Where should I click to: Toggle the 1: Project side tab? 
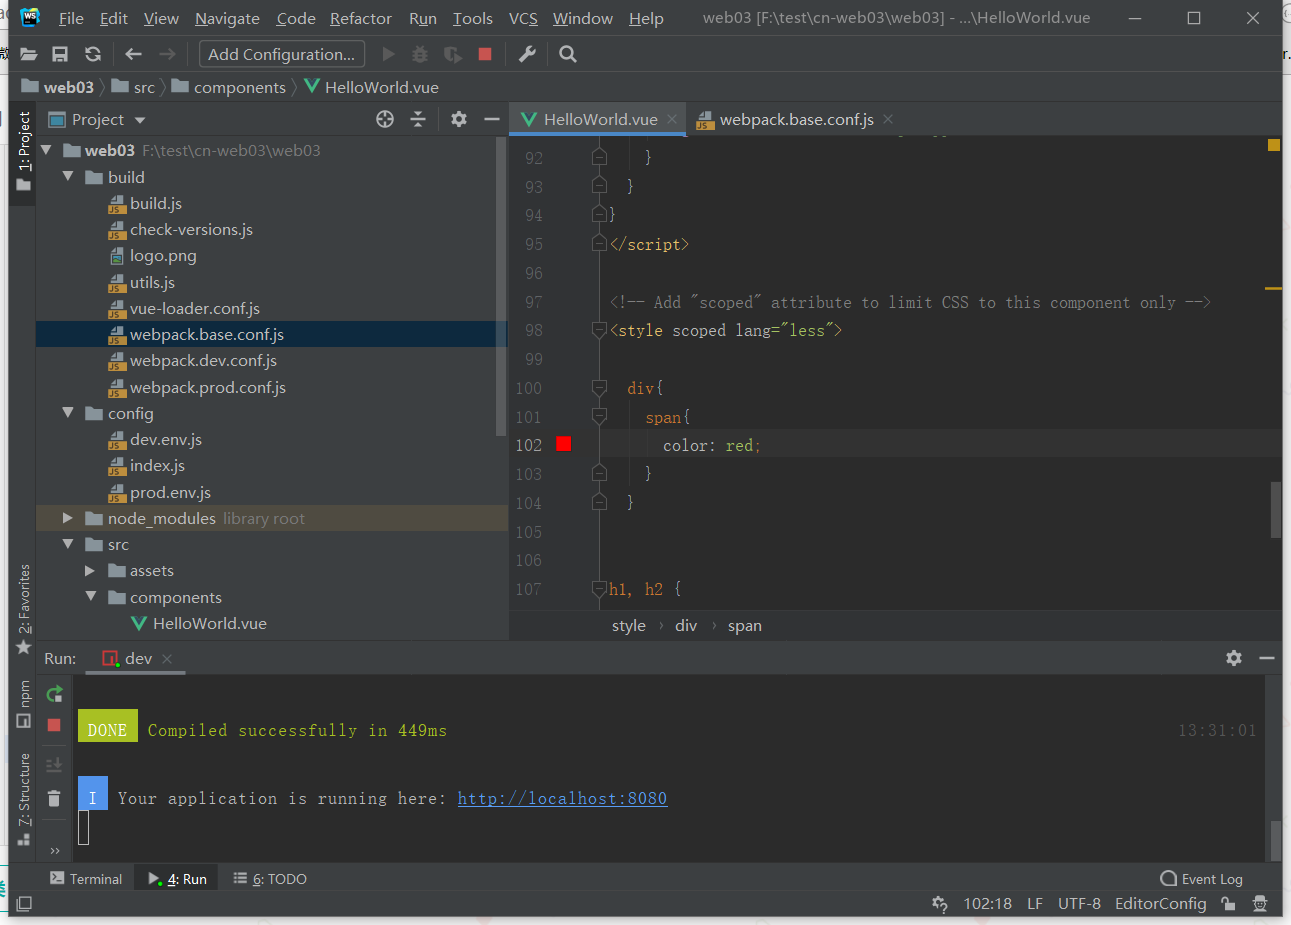(x=24, y=152)
